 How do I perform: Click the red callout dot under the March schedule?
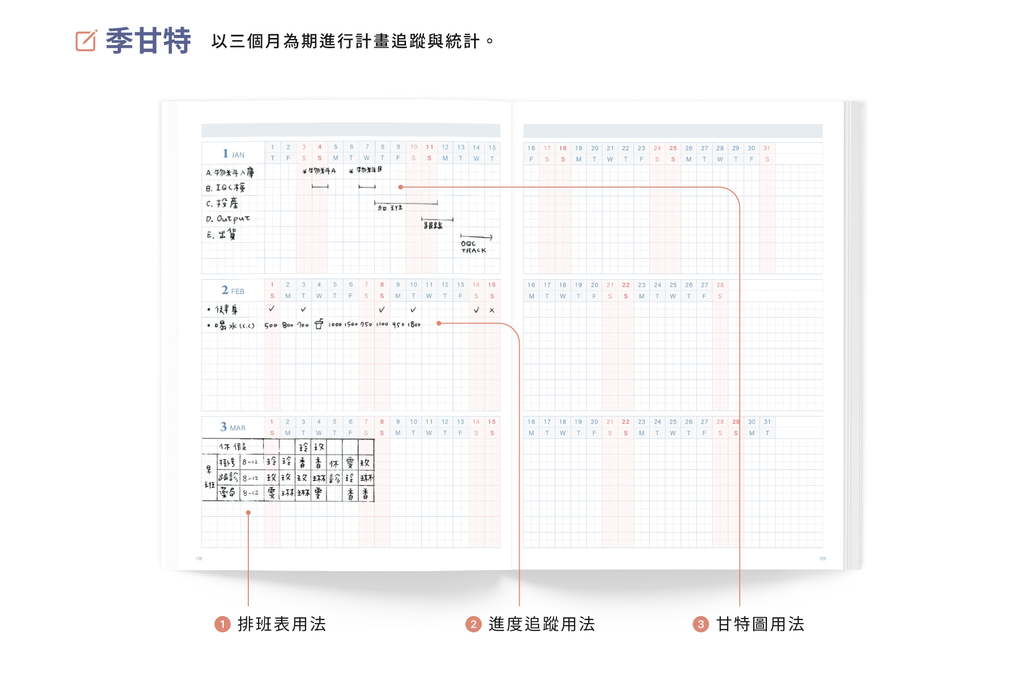click(247, 510)
